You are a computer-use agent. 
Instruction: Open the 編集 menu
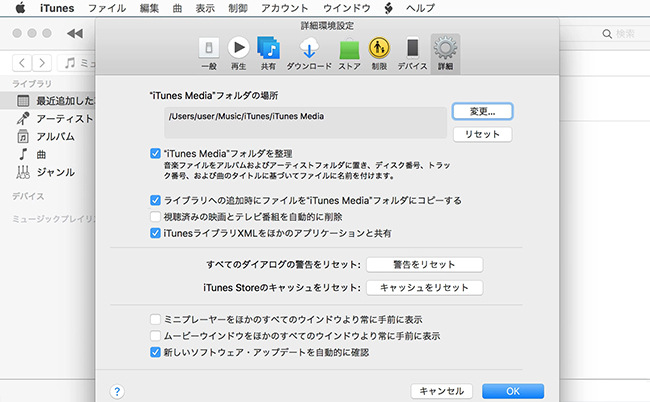pos(149,8)
